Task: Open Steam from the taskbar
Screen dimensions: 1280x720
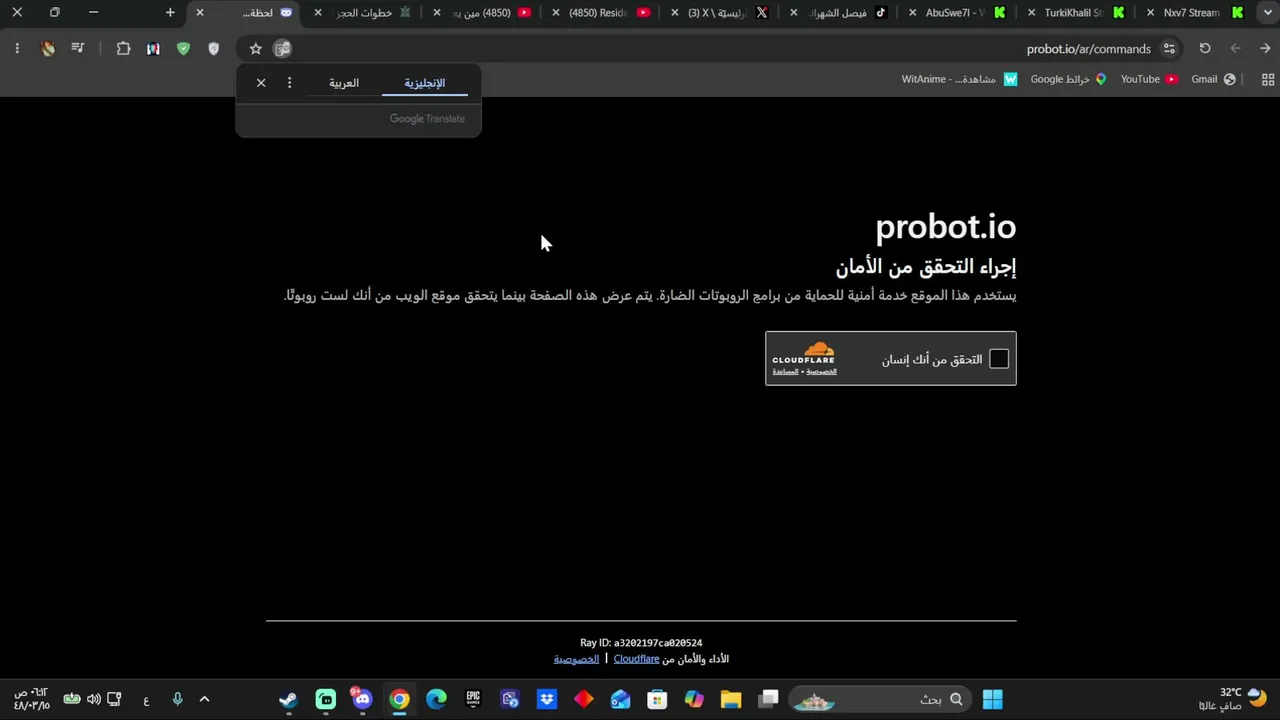Action: click(x=288, y=699)
